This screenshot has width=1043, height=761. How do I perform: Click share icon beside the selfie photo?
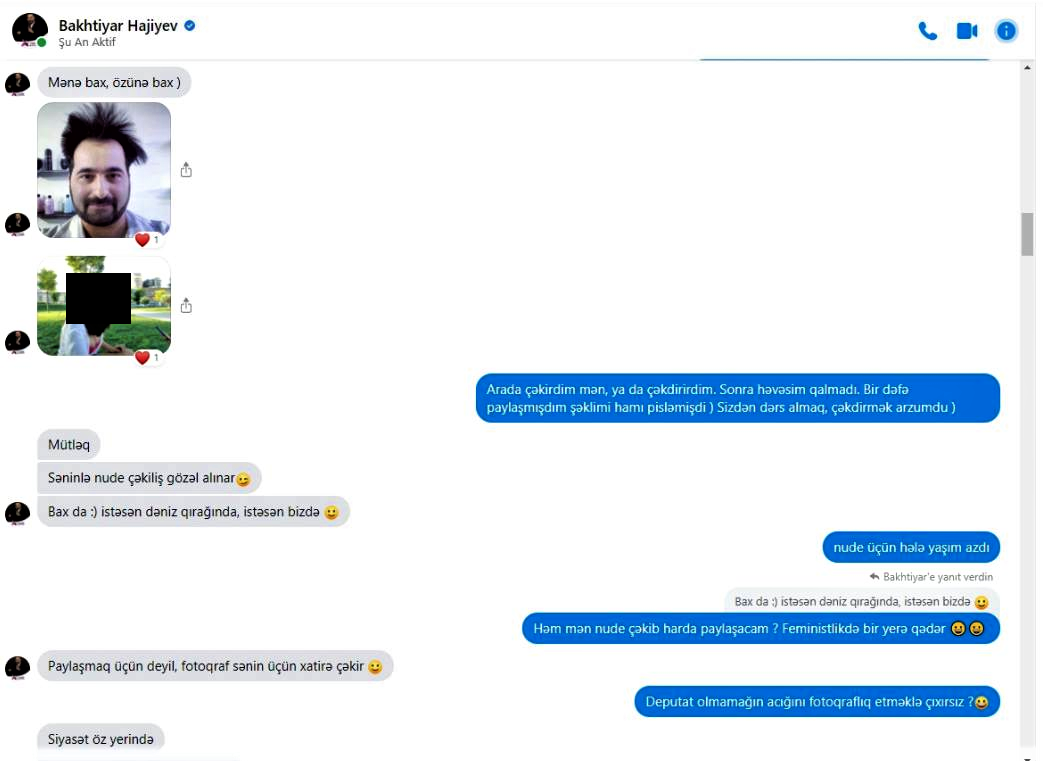186,170
